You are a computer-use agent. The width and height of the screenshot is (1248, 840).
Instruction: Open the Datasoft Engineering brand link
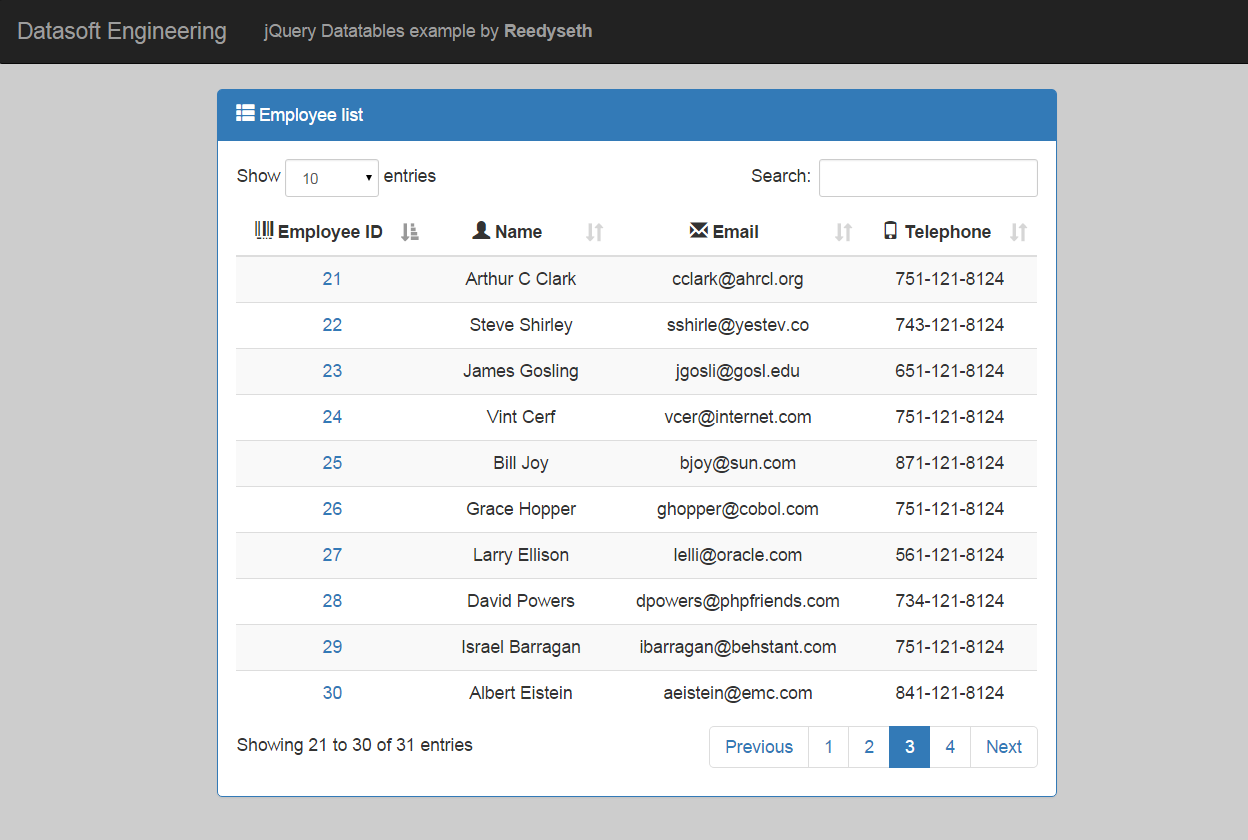pos(122,31)
